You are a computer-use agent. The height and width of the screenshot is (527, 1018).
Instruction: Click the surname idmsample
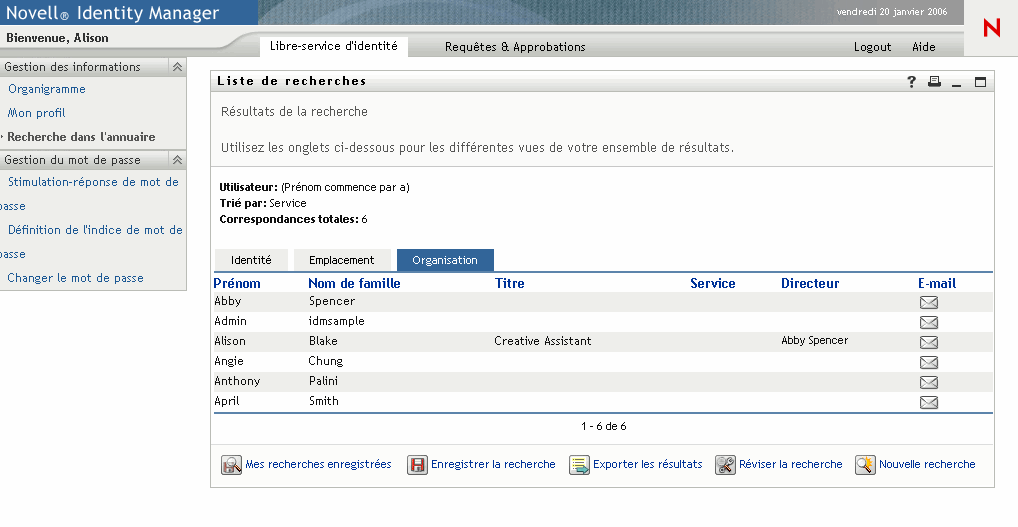[337, 321]
